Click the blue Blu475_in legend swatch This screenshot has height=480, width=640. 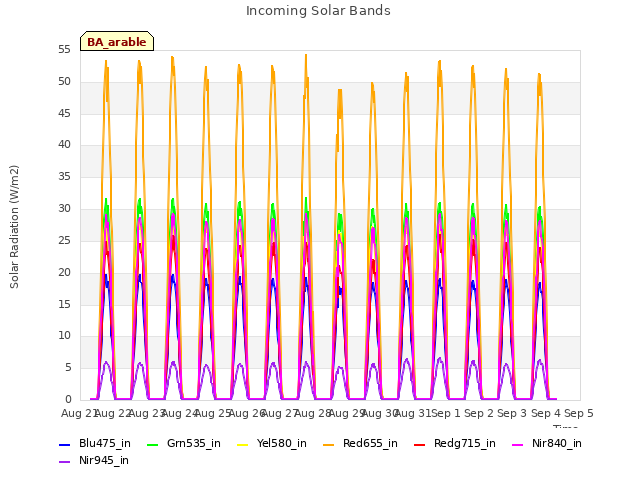coord(64,444)
